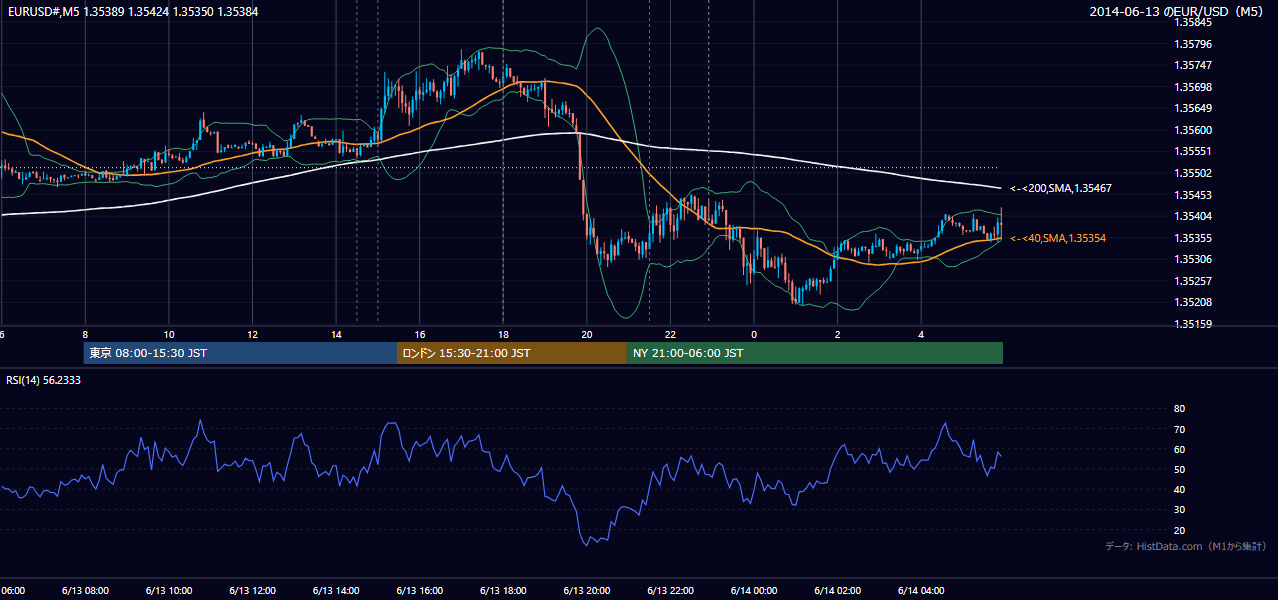The width and height of the screenshot is (1278, 600).
Task: Select the 東京 08:00-15:30 JST session bar
Action: 240,353
